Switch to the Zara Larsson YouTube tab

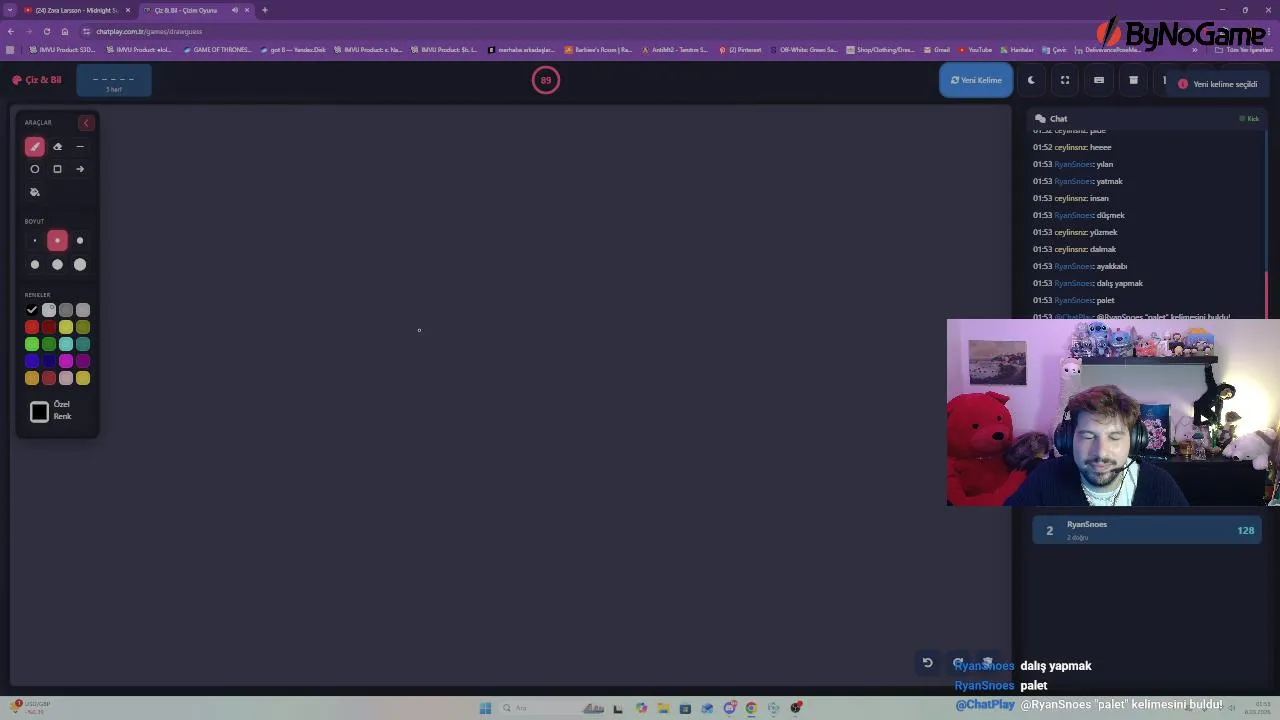click(x=77, y=10)
